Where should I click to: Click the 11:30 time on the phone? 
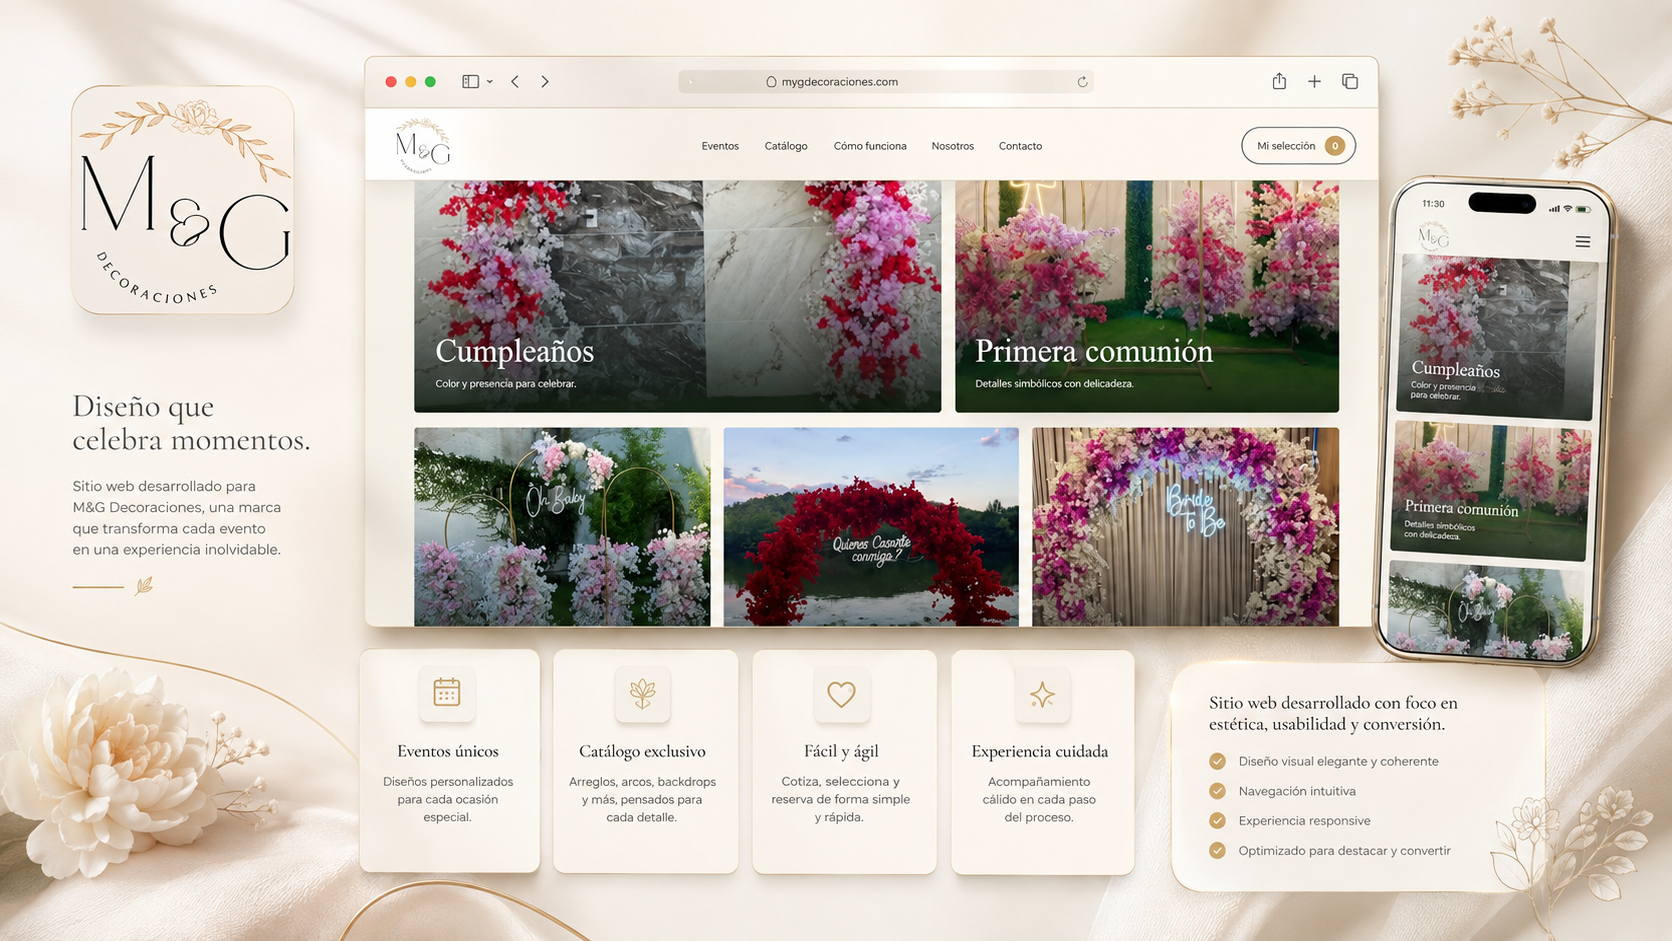coord(1433,204)
